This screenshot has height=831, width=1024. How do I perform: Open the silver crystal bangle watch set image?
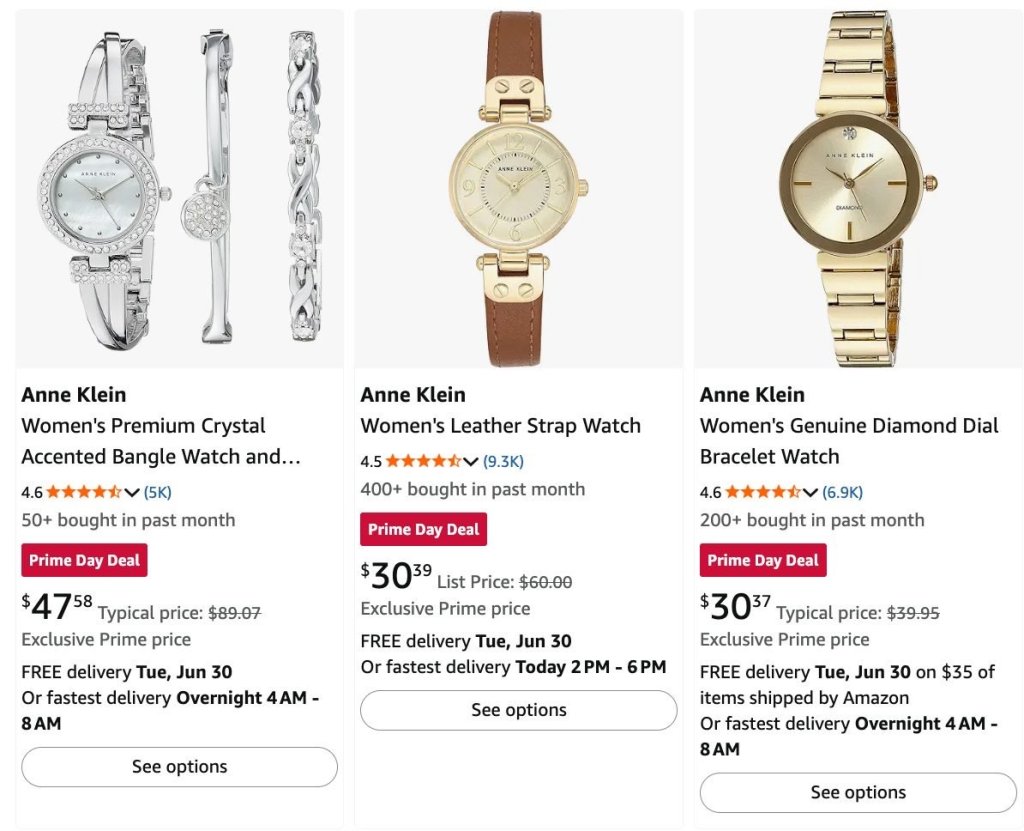(x=180, y=189)
